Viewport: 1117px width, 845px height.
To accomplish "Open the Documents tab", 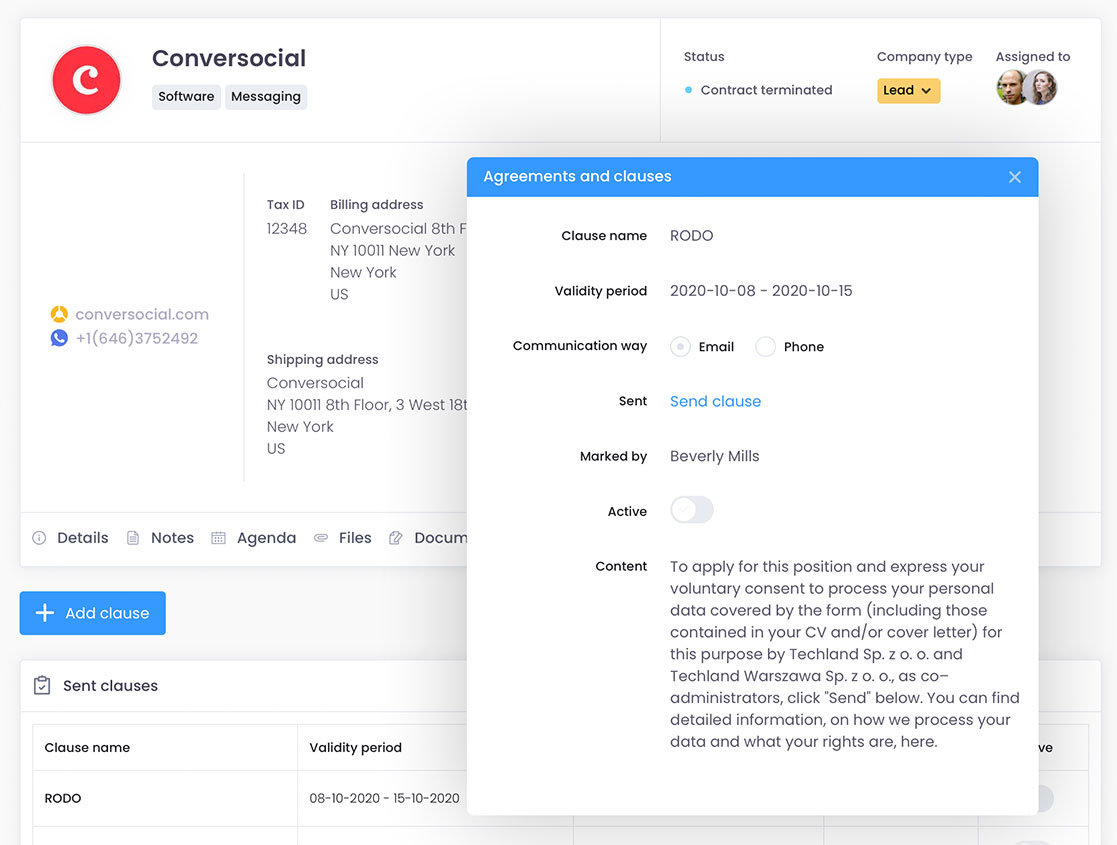I will [427, 538].
